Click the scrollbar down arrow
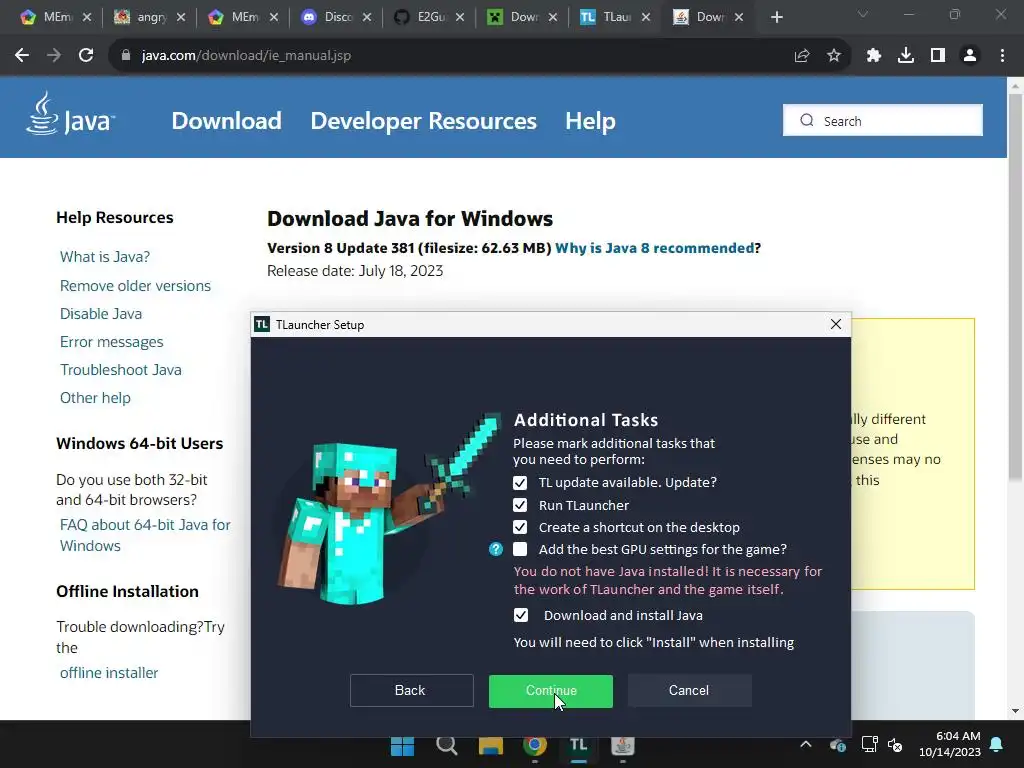The height and width of the screenshot is (768, 1024). coord(1015,711)
